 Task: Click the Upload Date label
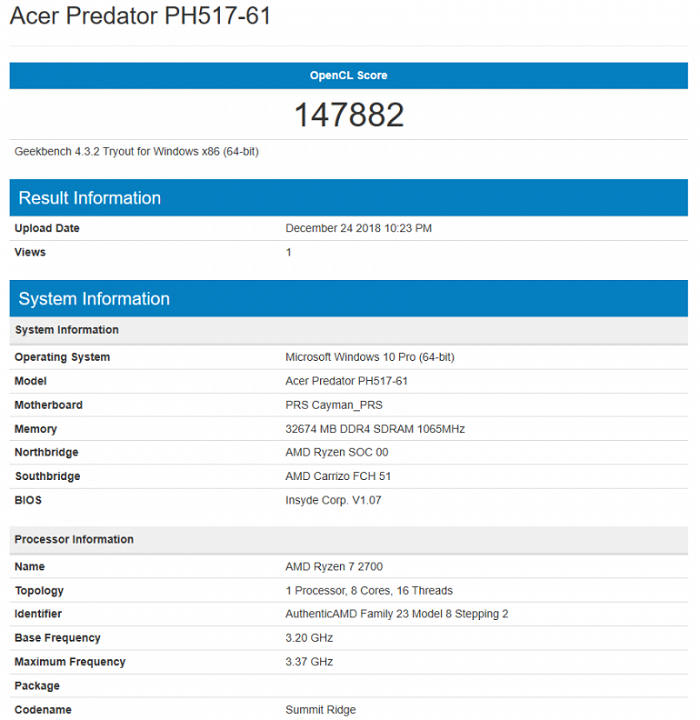[x=47, y=228]
